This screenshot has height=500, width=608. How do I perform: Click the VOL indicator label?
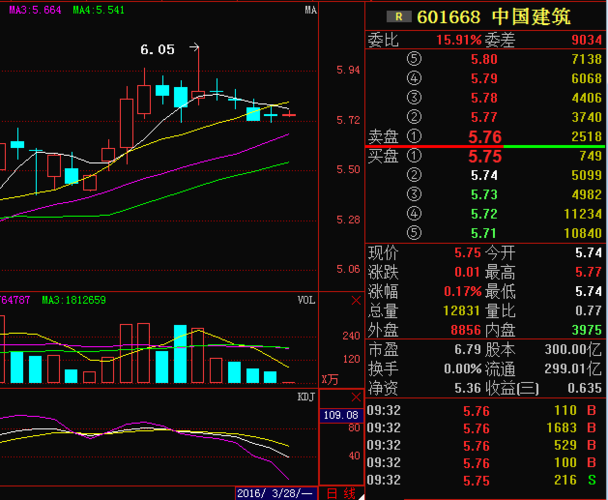(306, 301)
